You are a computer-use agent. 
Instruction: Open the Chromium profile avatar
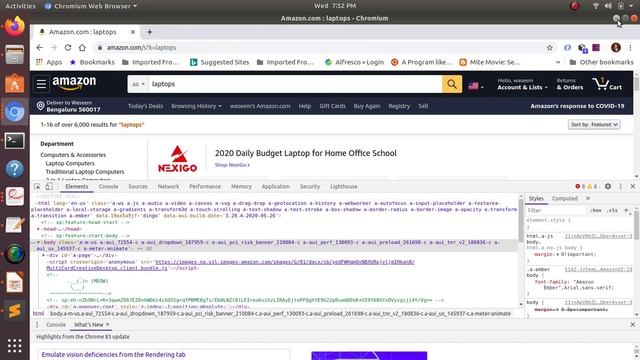coord(616,47)
